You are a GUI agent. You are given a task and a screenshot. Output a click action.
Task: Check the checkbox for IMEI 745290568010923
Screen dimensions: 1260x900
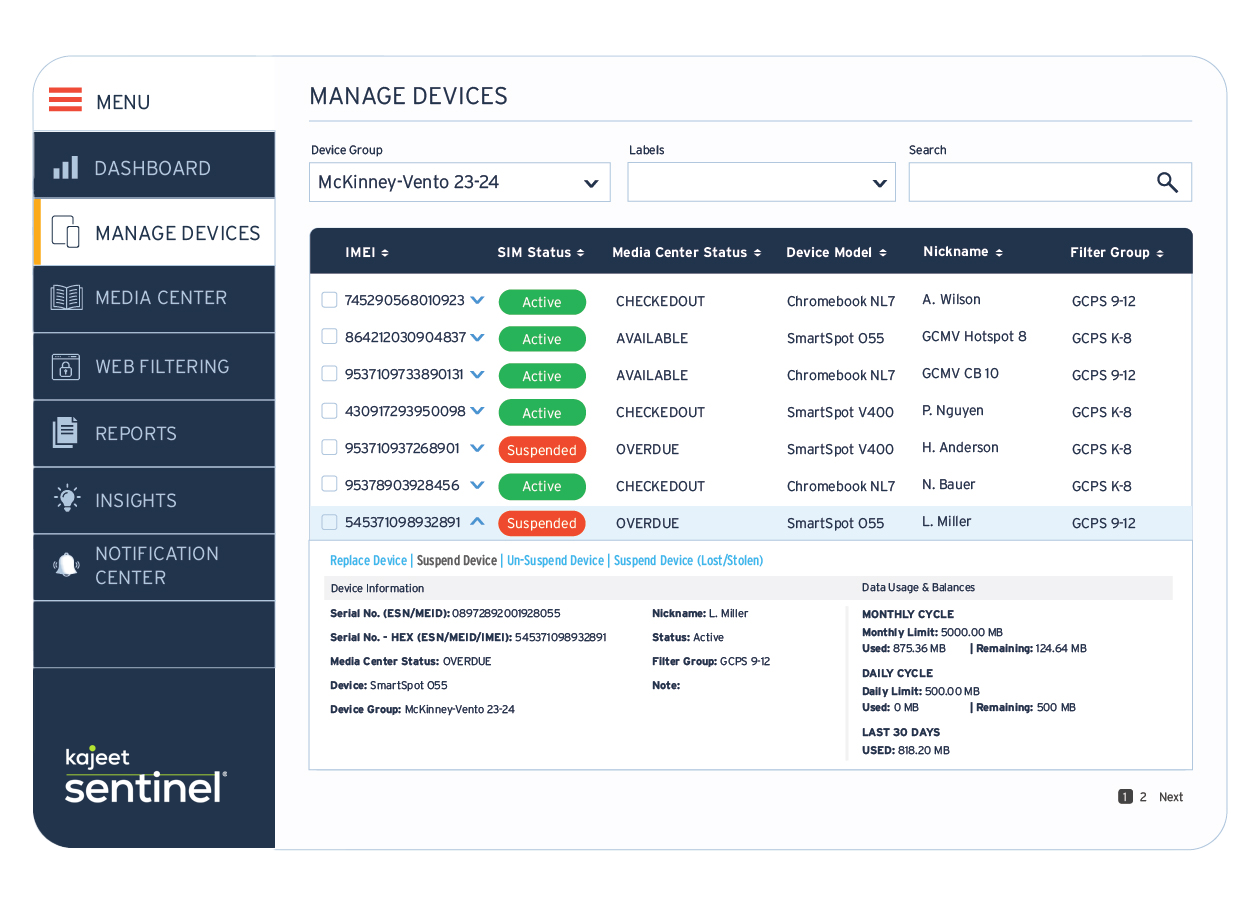[x=329, y=299]
